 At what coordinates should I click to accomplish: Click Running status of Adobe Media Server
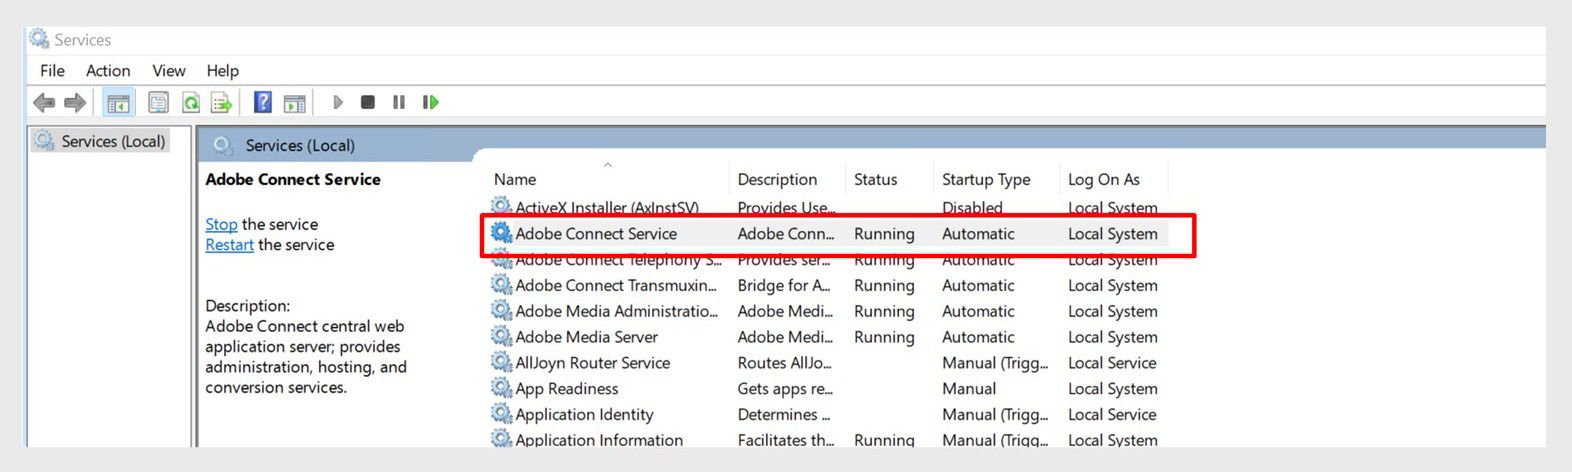coord(884,337)
